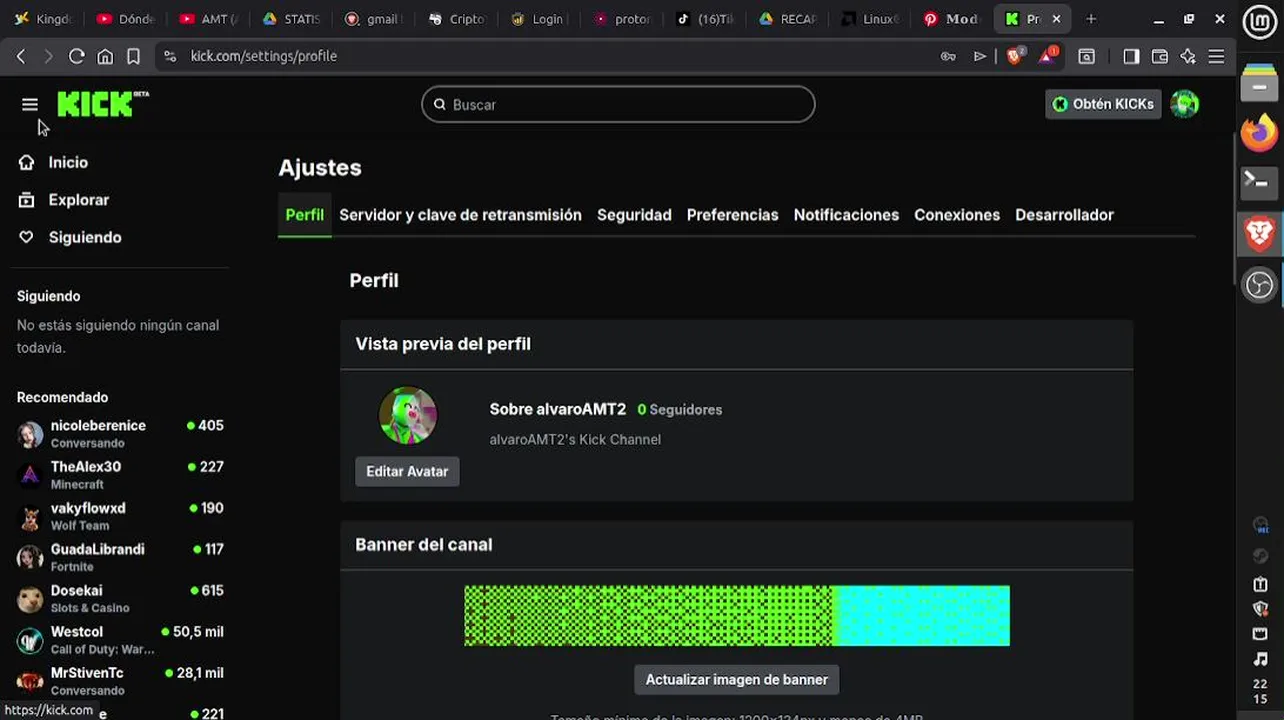The height and width of the screenshot is (720, 1284).
Task: Open Siguiendo heart item in sidebar
Action: click(x=84, y=237)
